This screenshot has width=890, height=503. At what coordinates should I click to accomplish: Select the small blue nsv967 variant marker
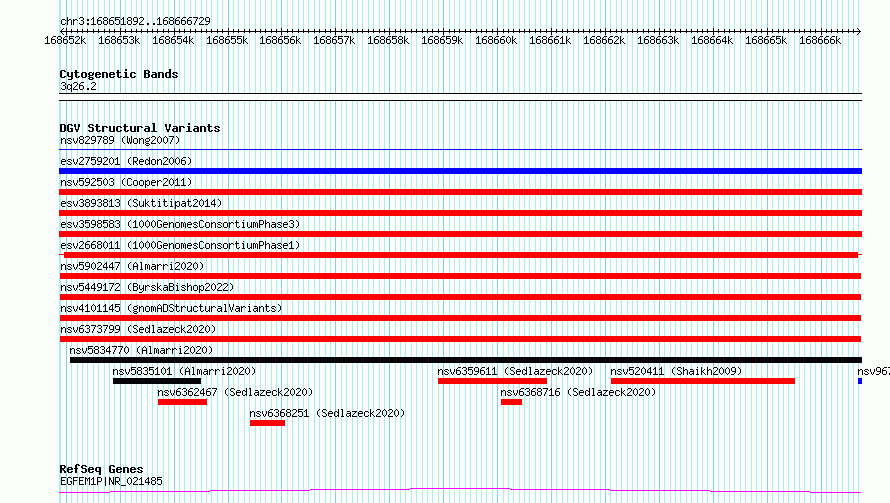coord(860,381)
